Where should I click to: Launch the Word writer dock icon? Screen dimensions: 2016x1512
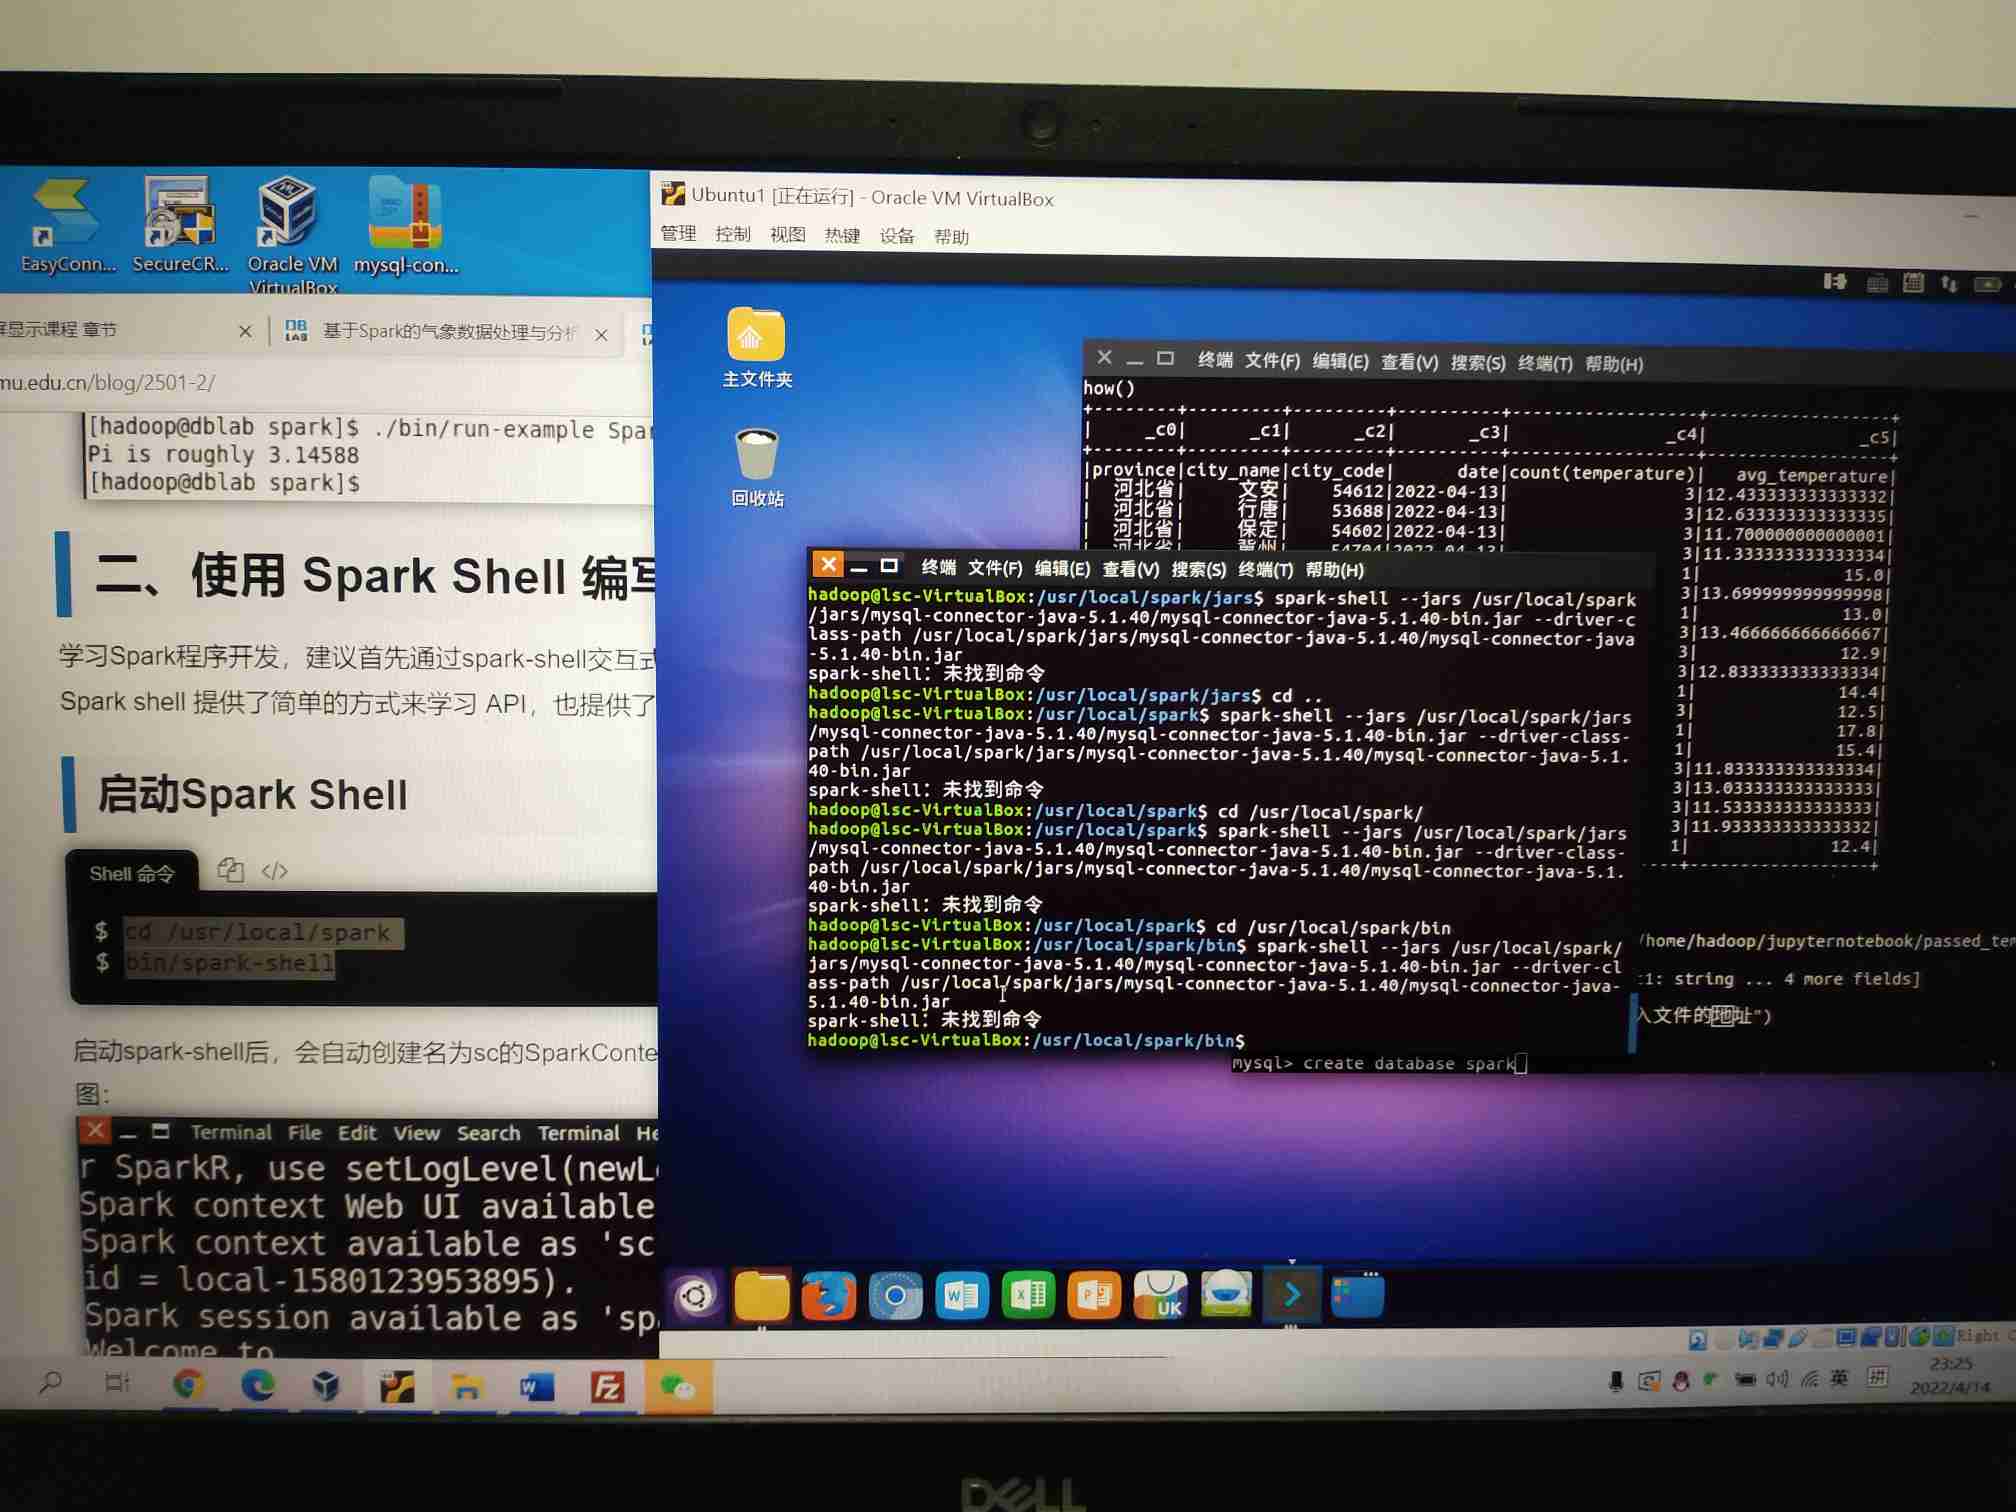click(x=961, y=1296)
